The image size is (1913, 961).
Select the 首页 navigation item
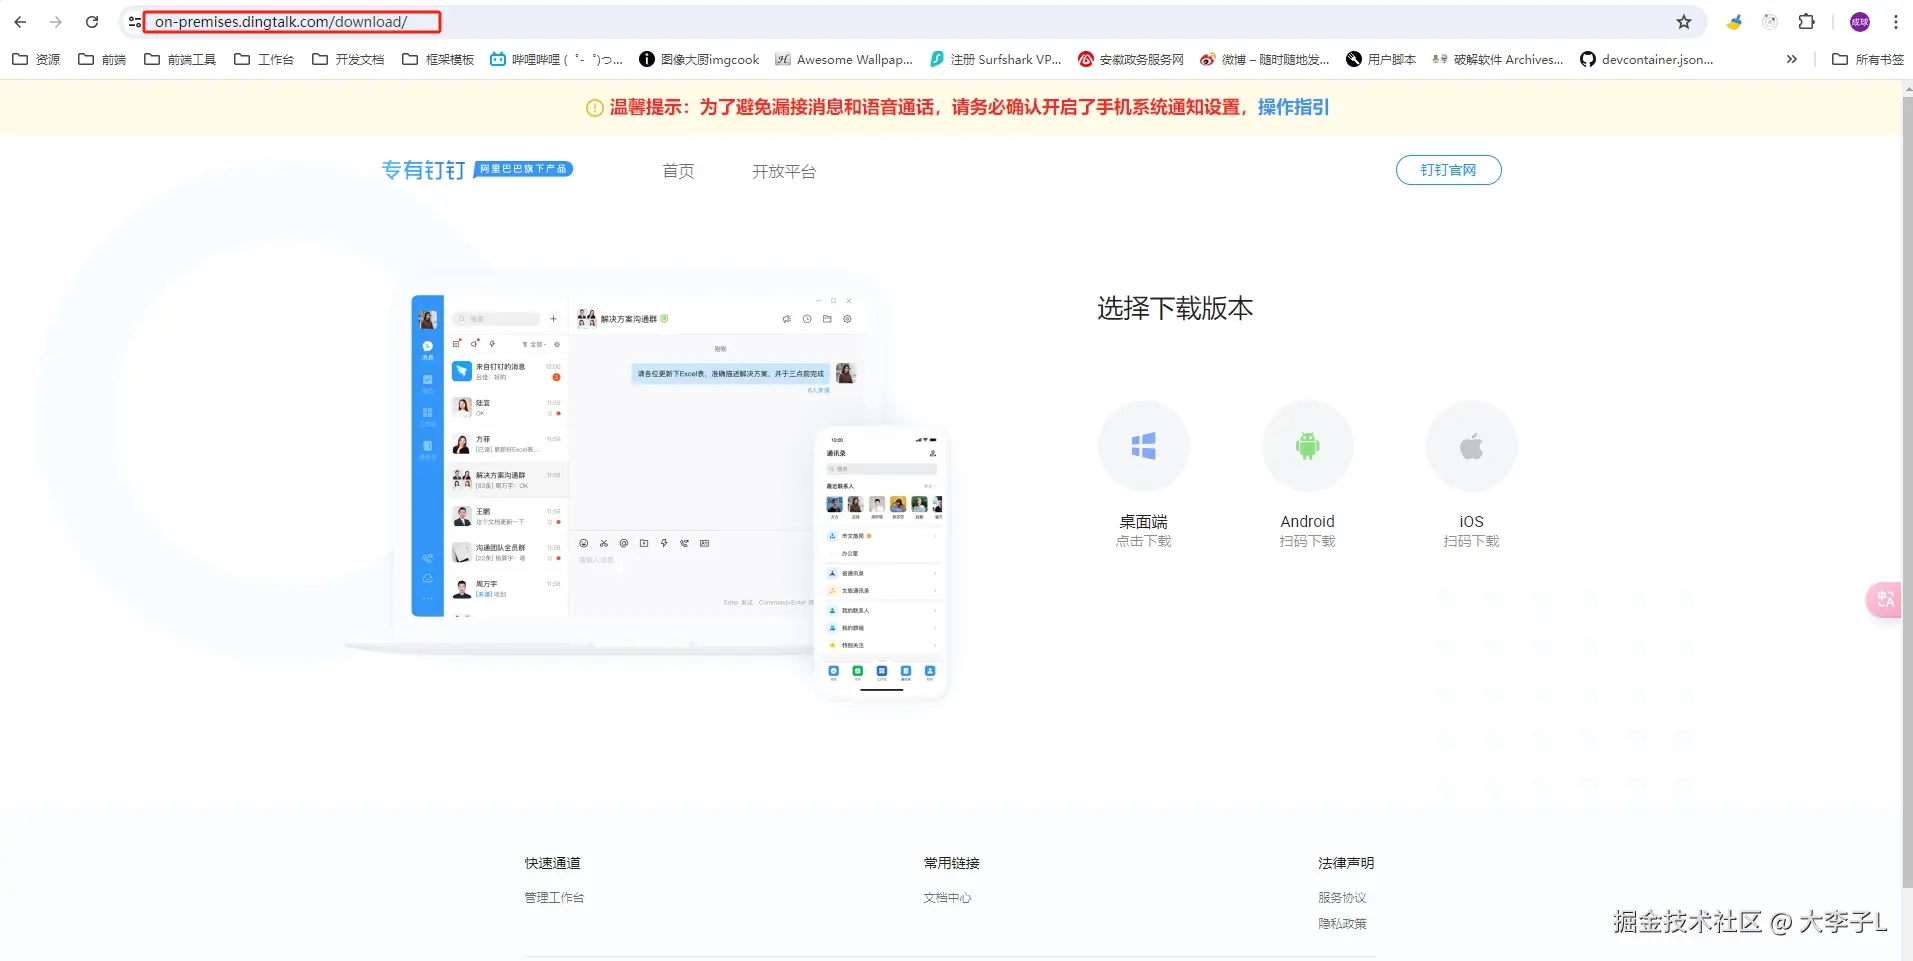tap(677, 170)
